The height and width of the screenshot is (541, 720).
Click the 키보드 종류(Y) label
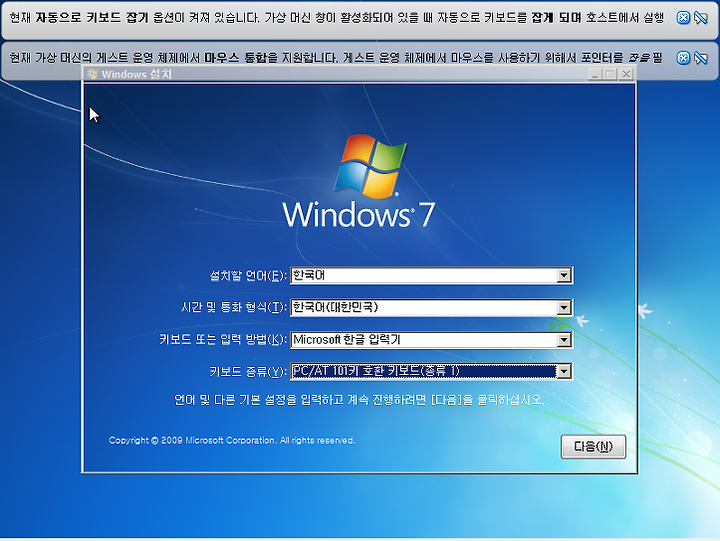tap(248, 371)
